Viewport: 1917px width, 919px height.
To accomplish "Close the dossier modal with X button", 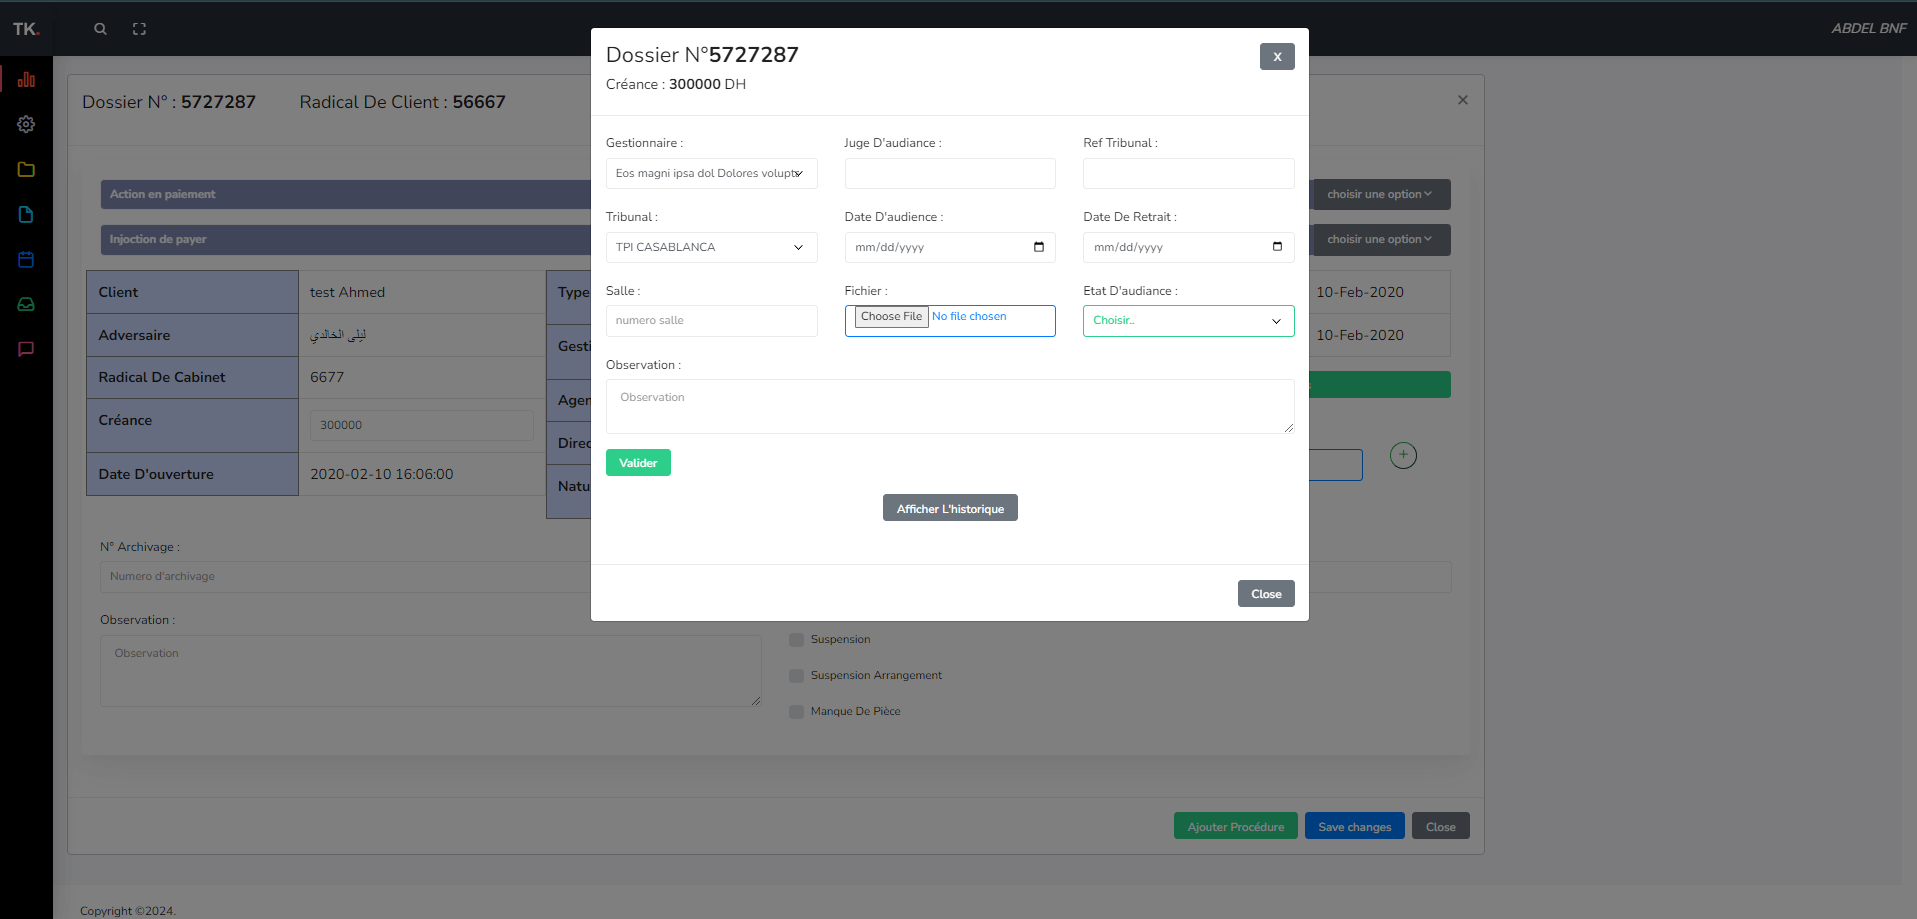I will tap(1277, 56).
